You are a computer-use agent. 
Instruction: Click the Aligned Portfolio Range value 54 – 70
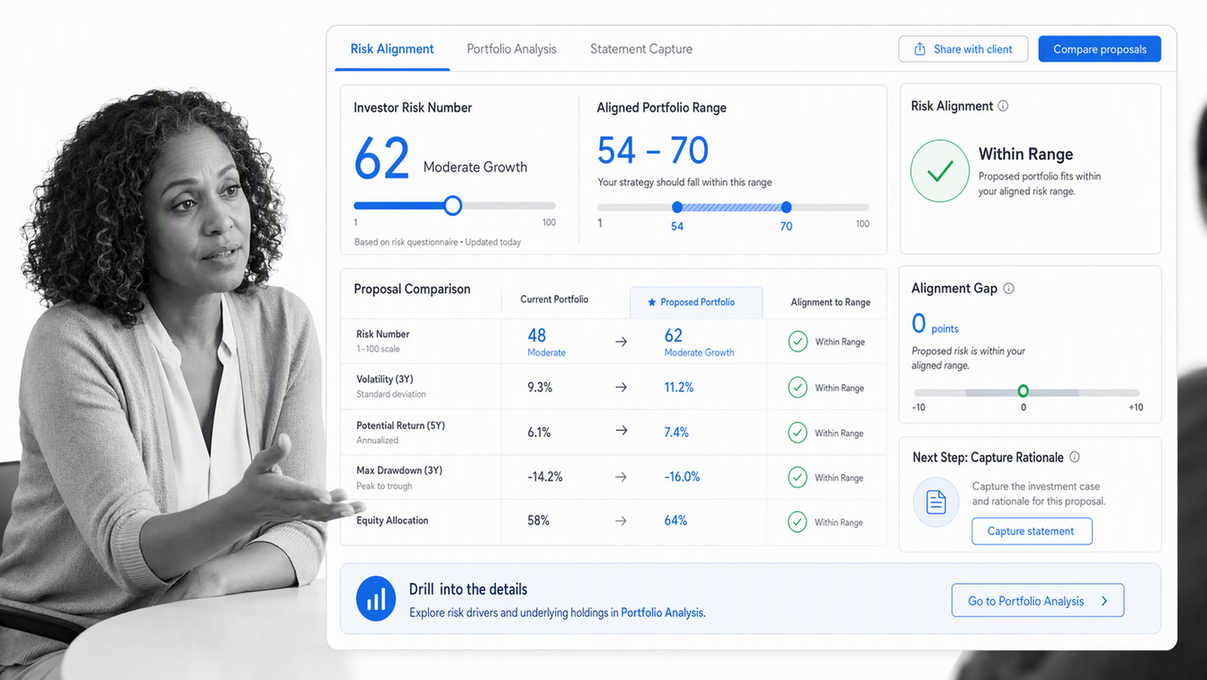tap(653, 151)
